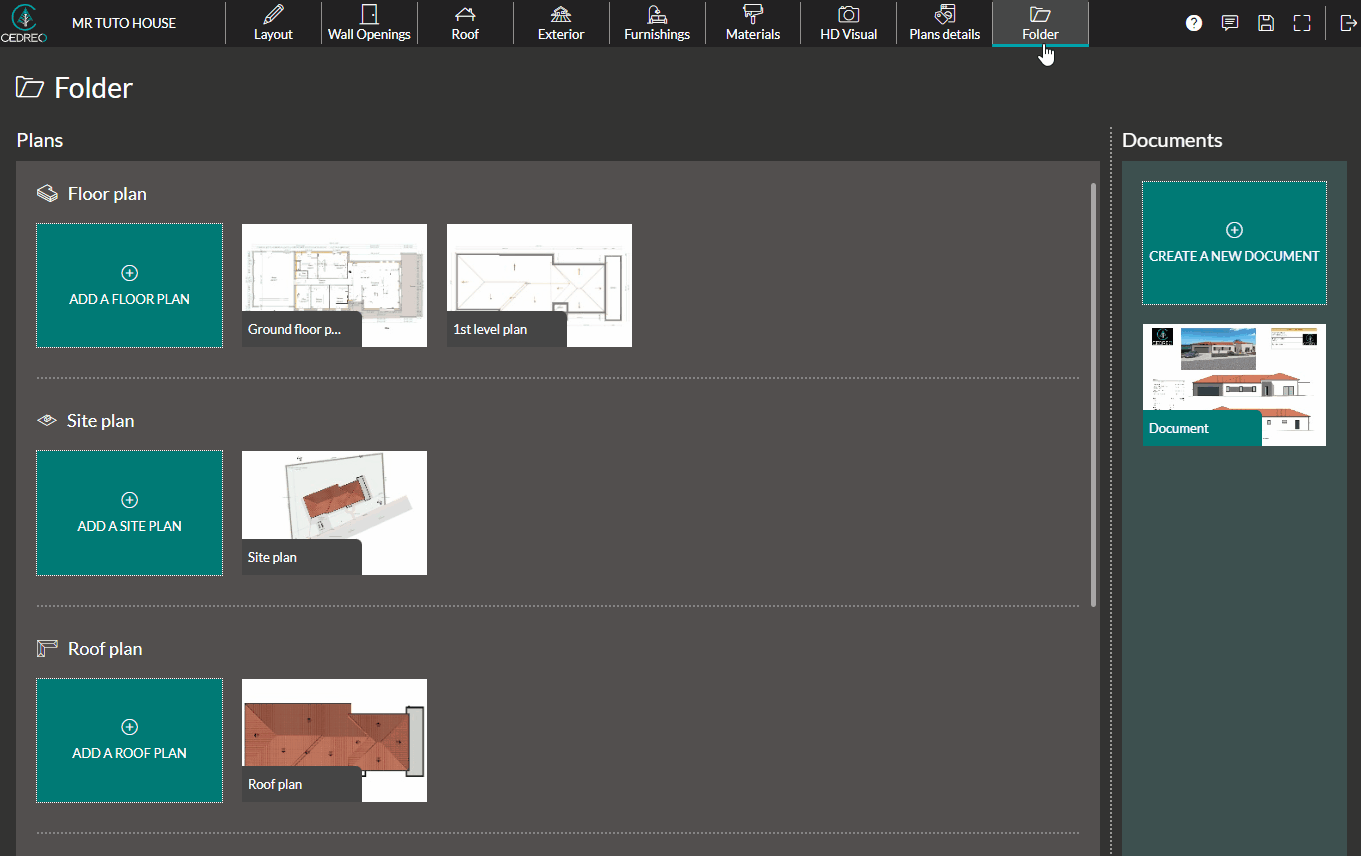The image size is (1361, 856).
Task: Launch the HD Visual camera tool
Action: pyautogui.click(x=847, y=22)
